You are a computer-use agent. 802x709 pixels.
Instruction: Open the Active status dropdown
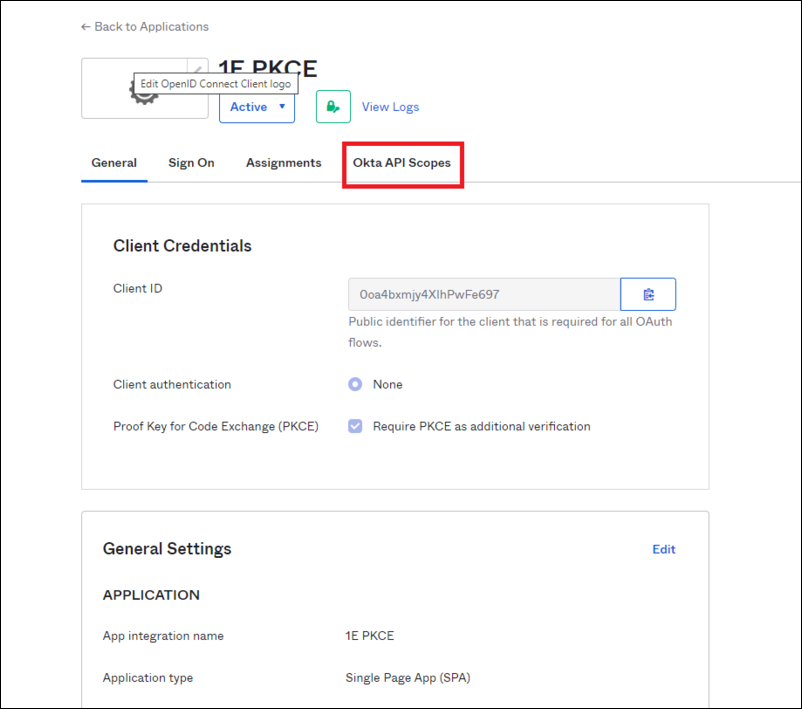pos(257,107)
